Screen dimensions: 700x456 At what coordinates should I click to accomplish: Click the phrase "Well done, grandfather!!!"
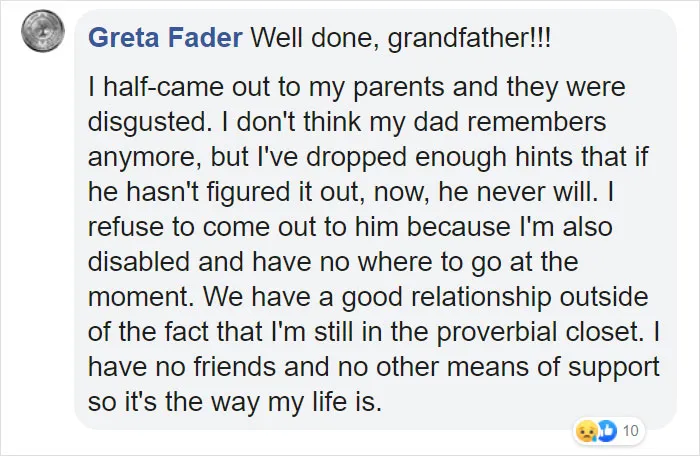click(401, 38)
